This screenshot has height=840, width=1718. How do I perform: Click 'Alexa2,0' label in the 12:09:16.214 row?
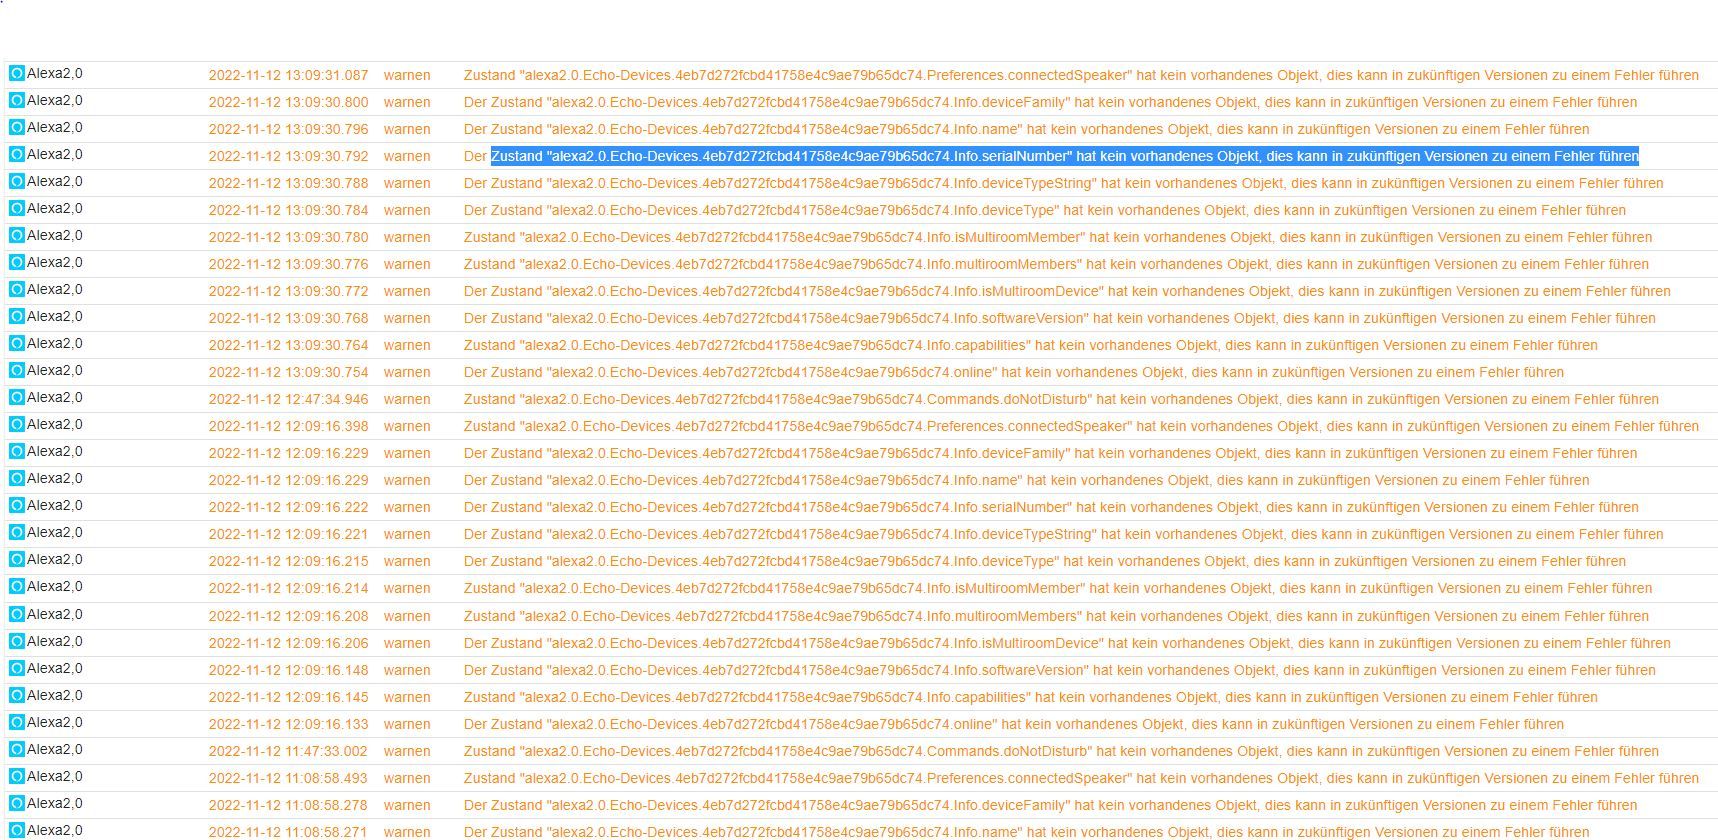(x=55, y=586)
